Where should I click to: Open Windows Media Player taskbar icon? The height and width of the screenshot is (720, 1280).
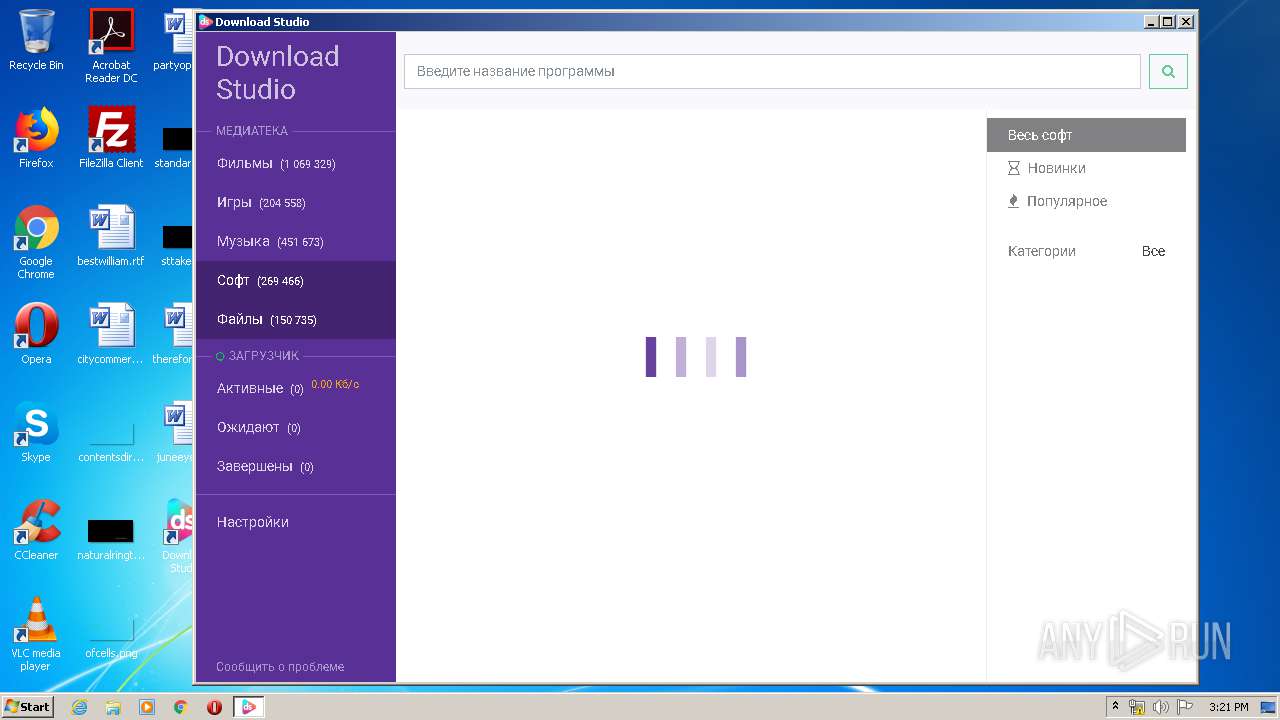click(x=147, y=707)
